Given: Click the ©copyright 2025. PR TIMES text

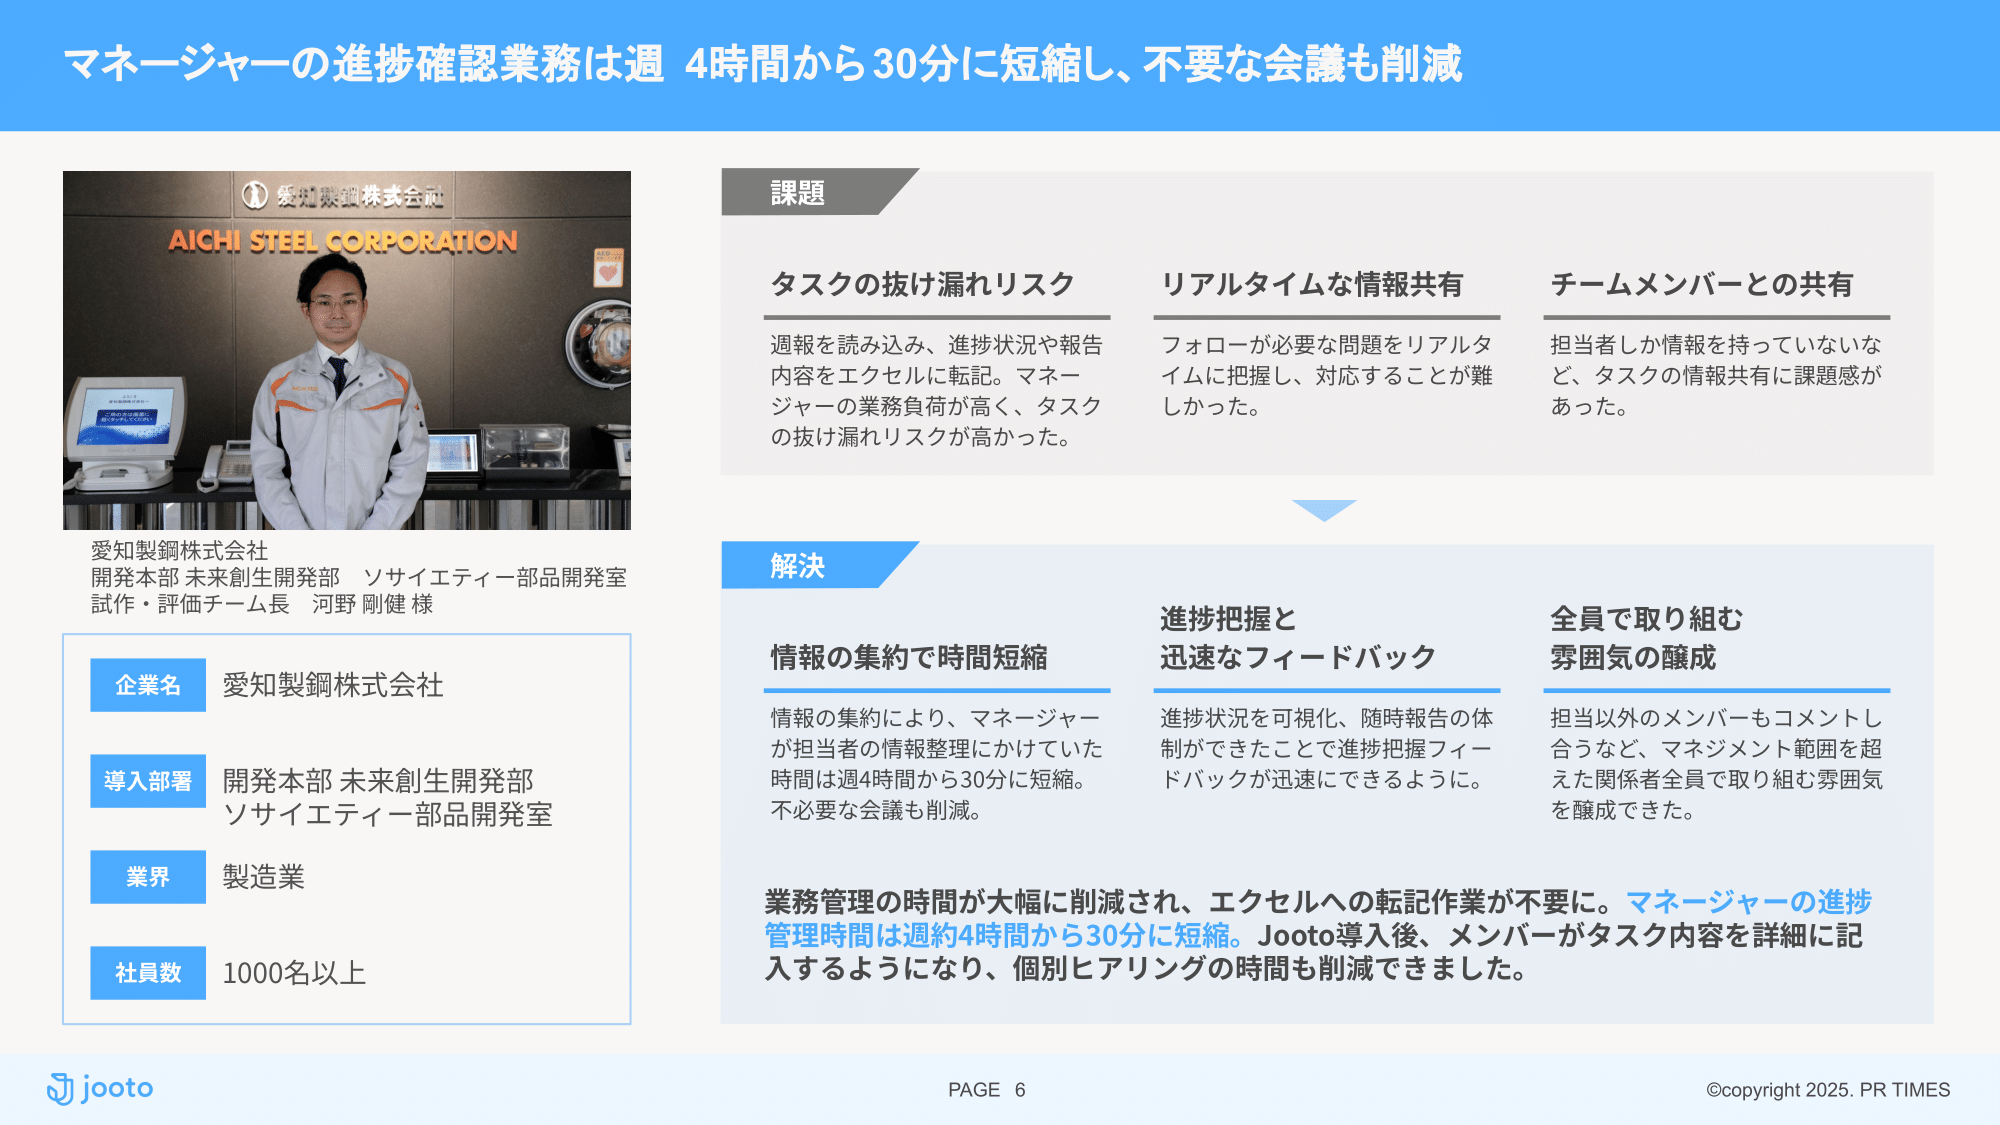Looking at the screenshot, I should 1828,1090.
